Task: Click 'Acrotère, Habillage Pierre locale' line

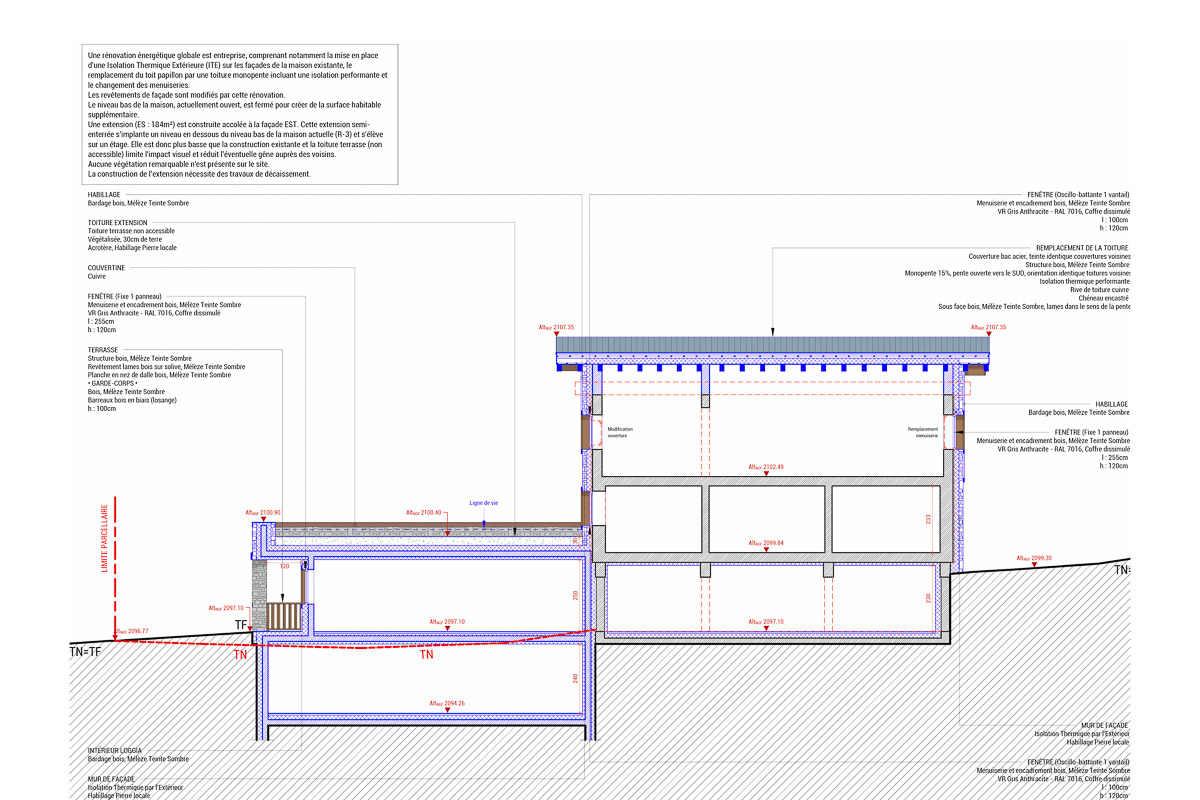Action: click(132, 247)
